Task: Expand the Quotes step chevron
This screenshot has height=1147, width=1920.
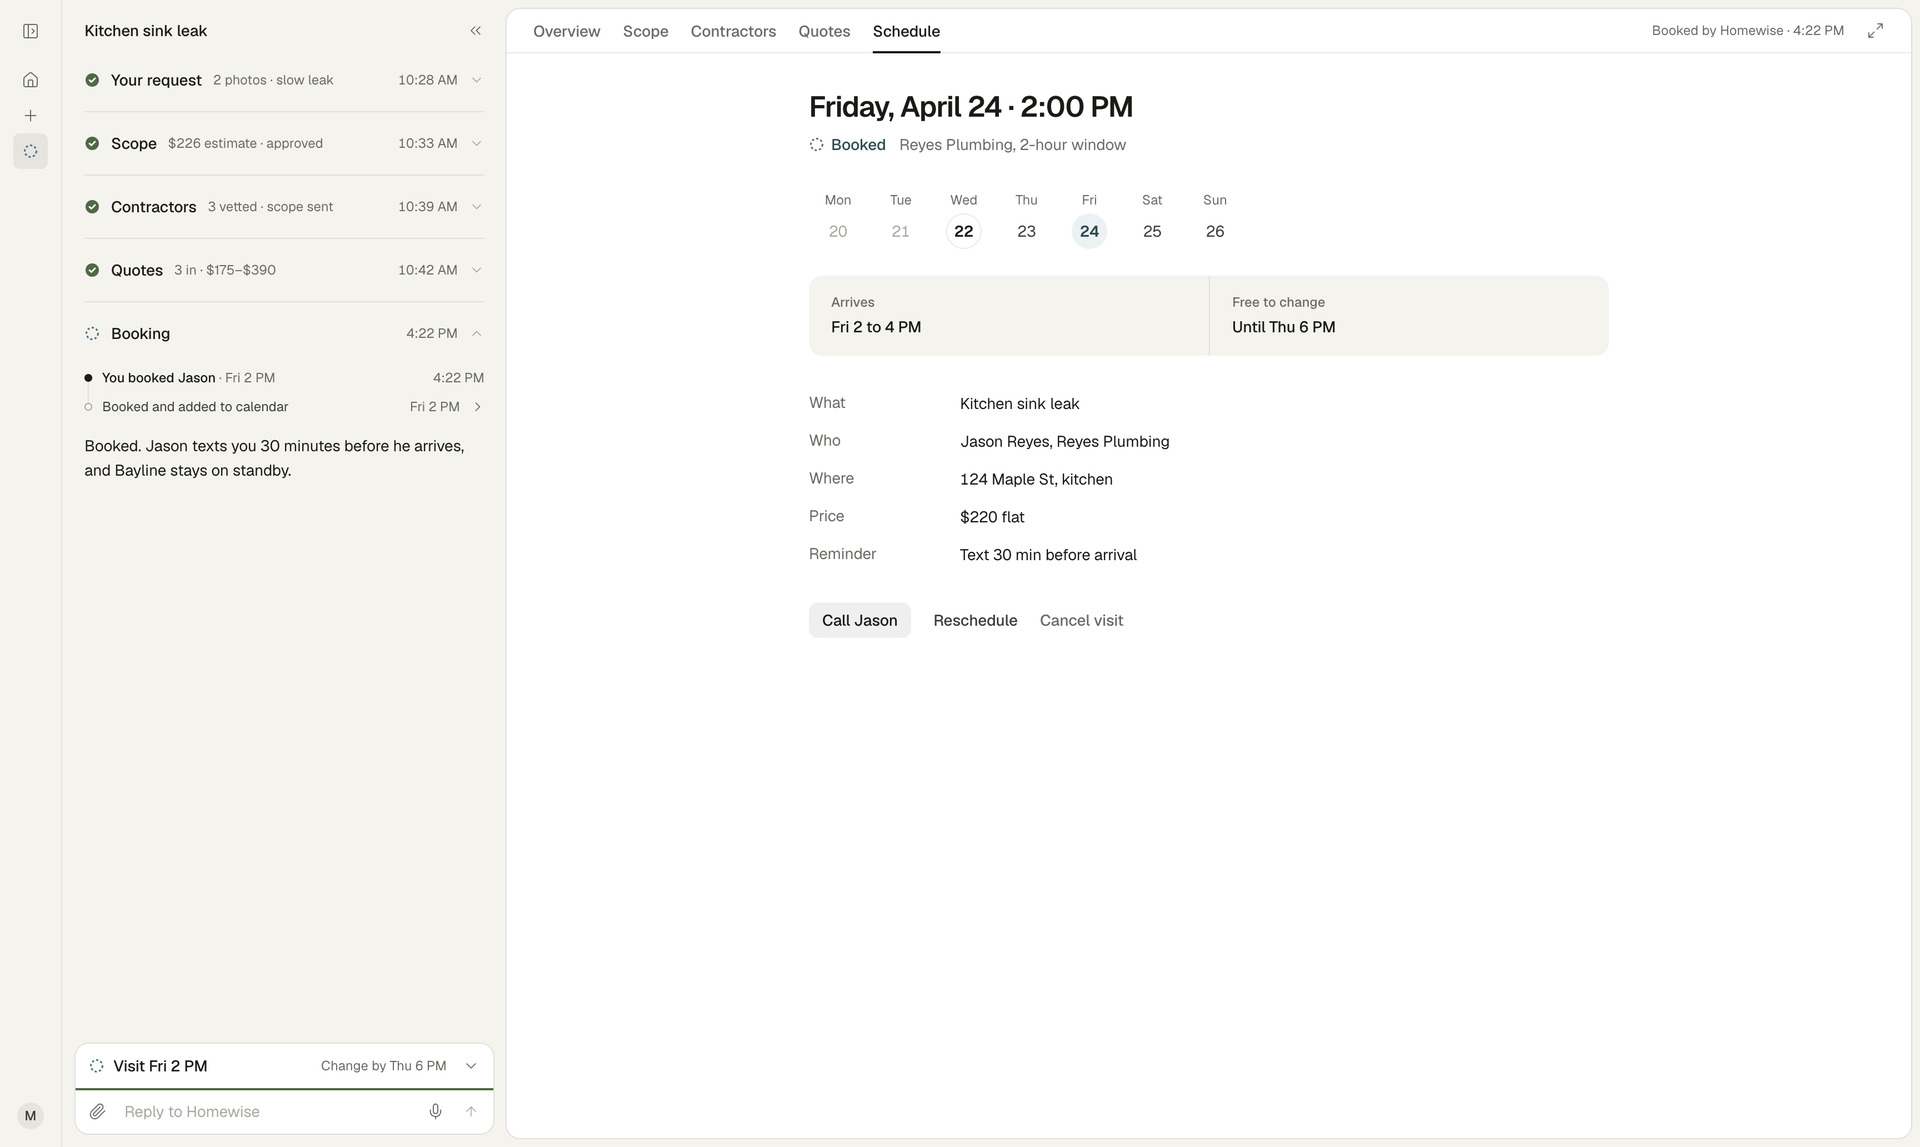Action: pyautogui.click(x=477, y=270)
